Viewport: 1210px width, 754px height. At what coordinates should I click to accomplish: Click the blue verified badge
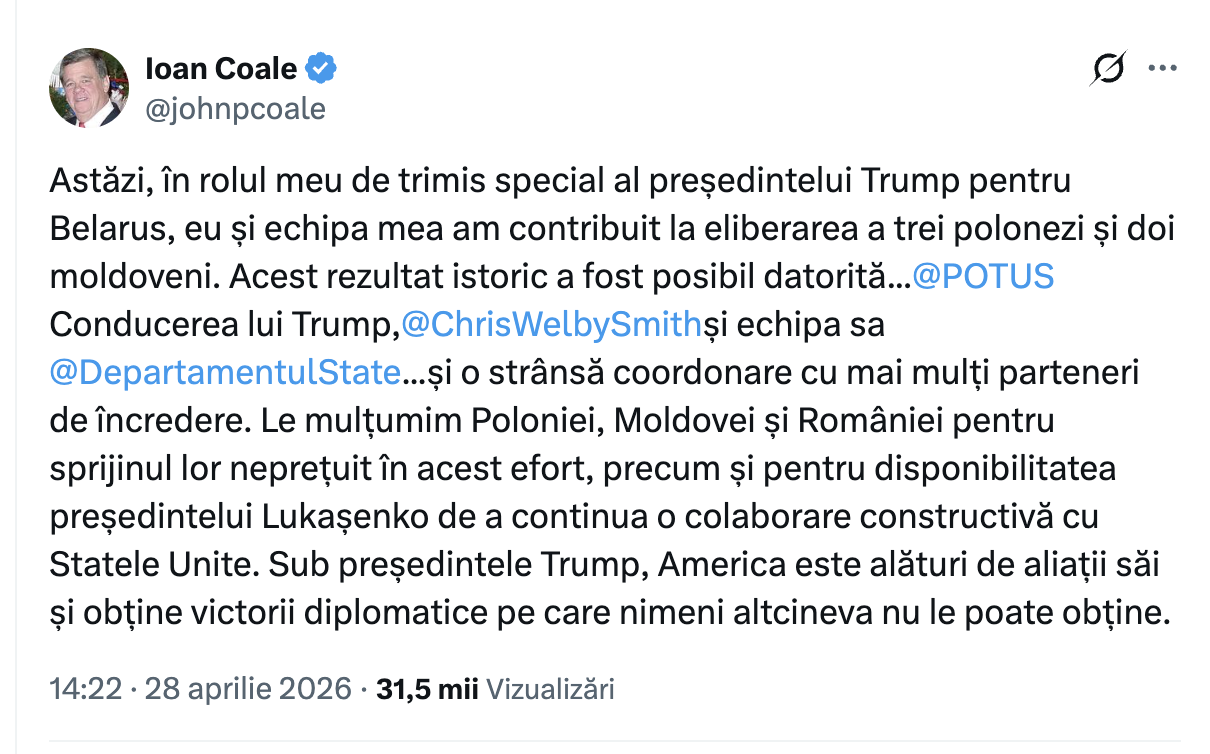click(x=321, y=69)
